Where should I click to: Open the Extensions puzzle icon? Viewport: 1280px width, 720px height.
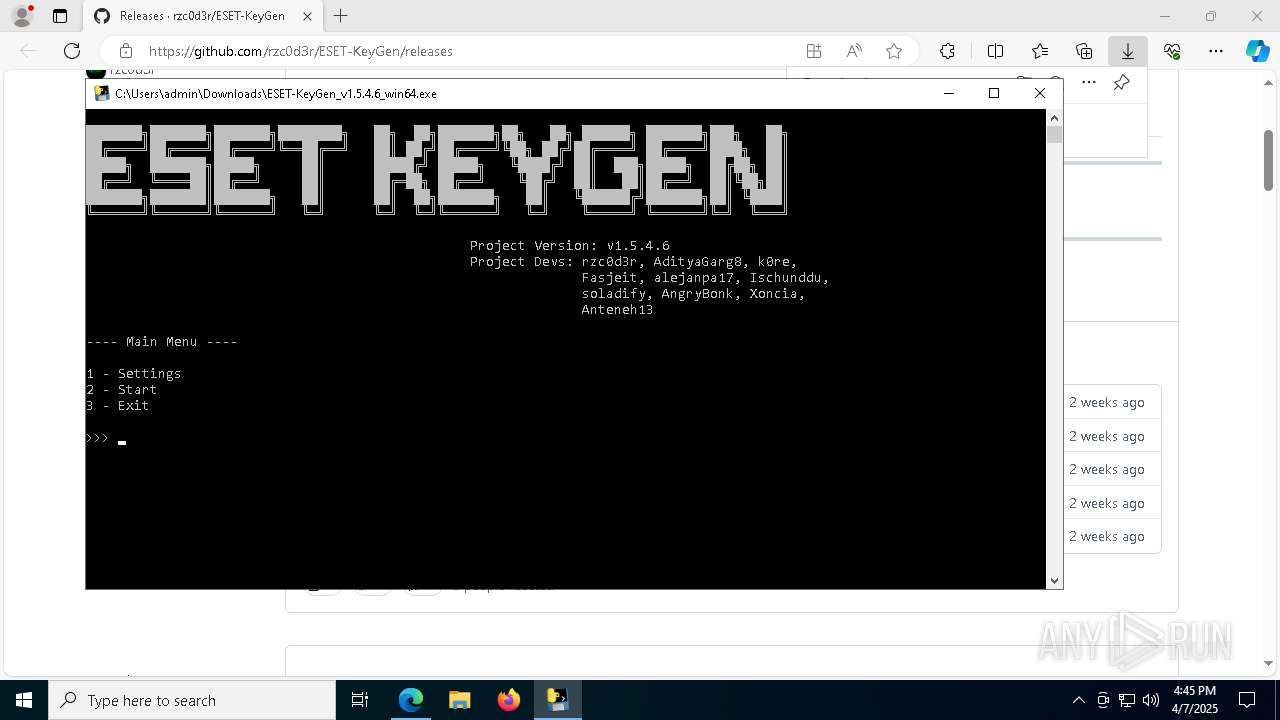coord(947,51)
